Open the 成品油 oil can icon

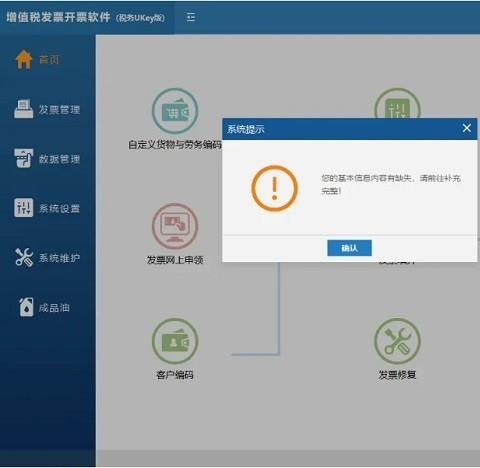click(26, 307)
